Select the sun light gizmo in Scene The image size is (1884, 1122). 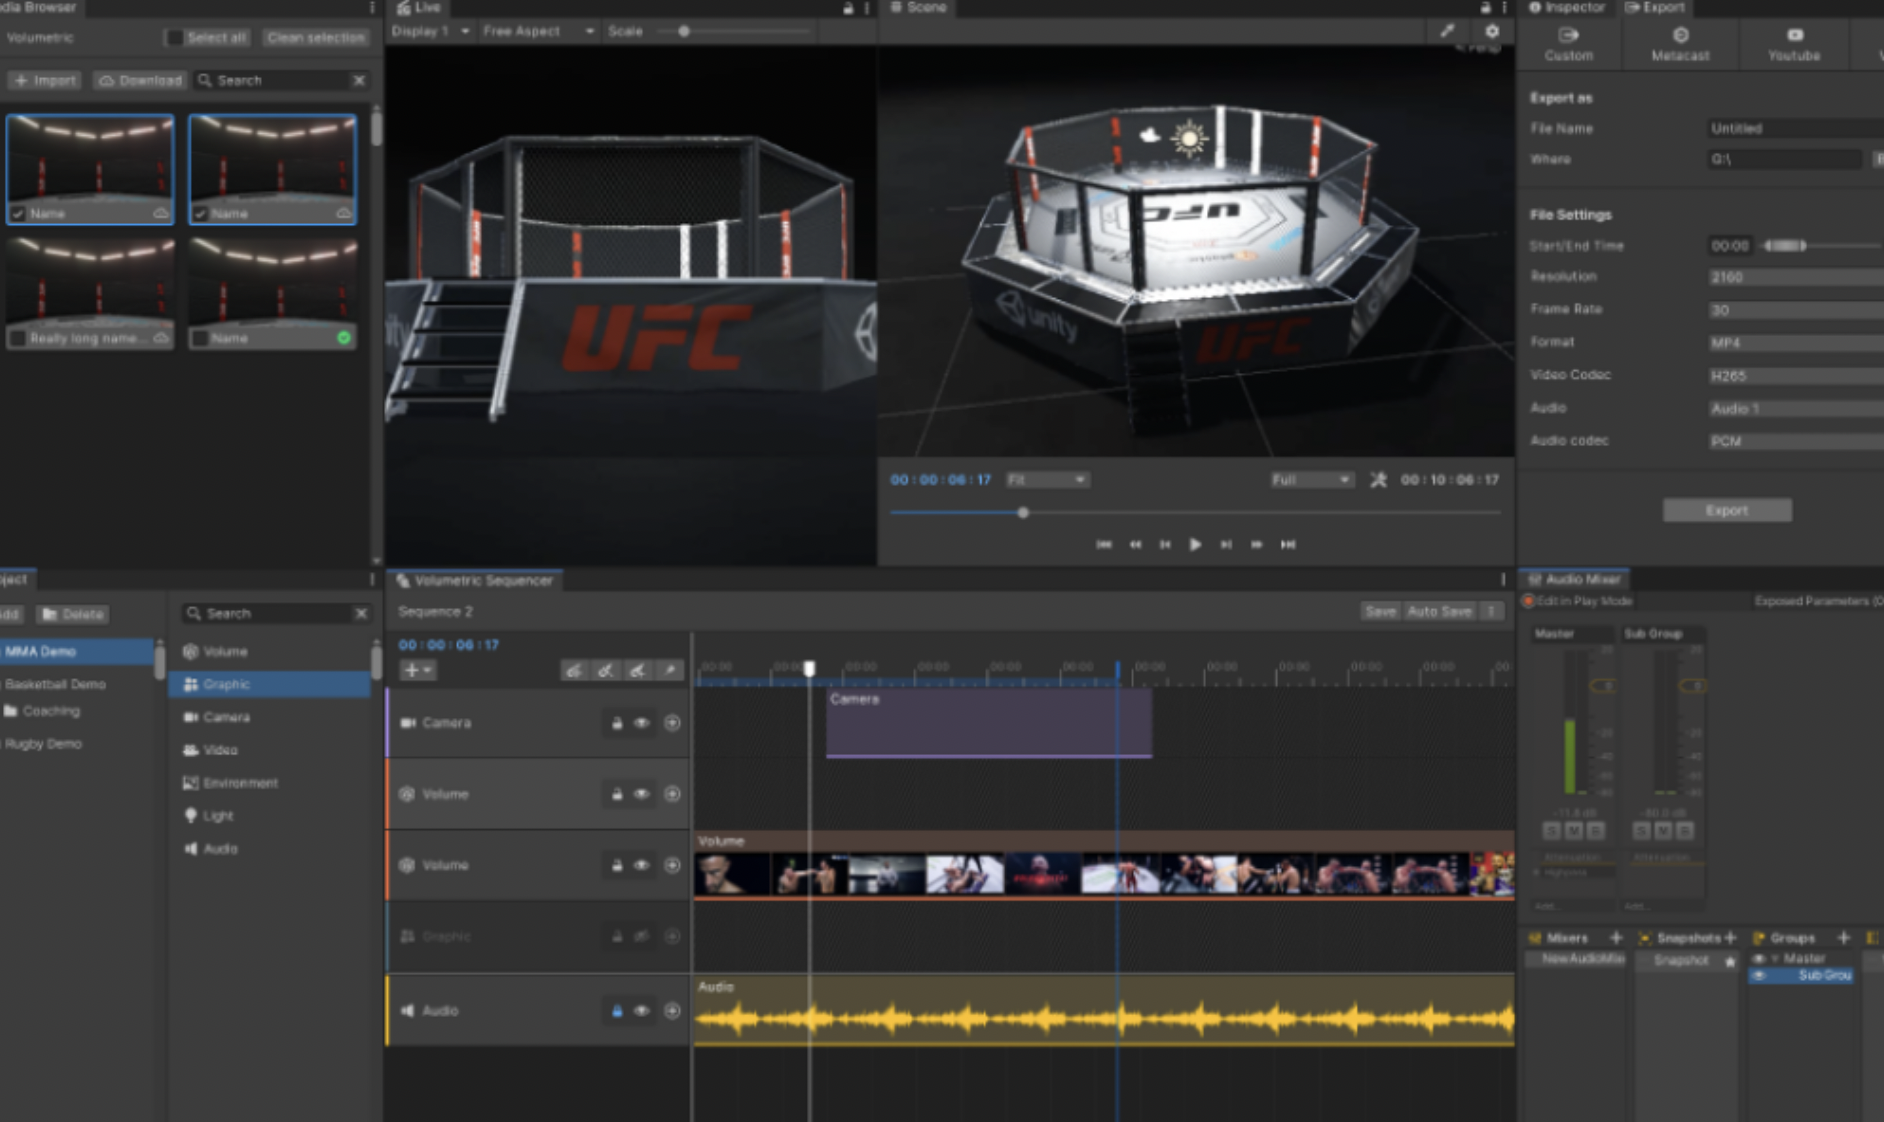(x=1189, y=138)
